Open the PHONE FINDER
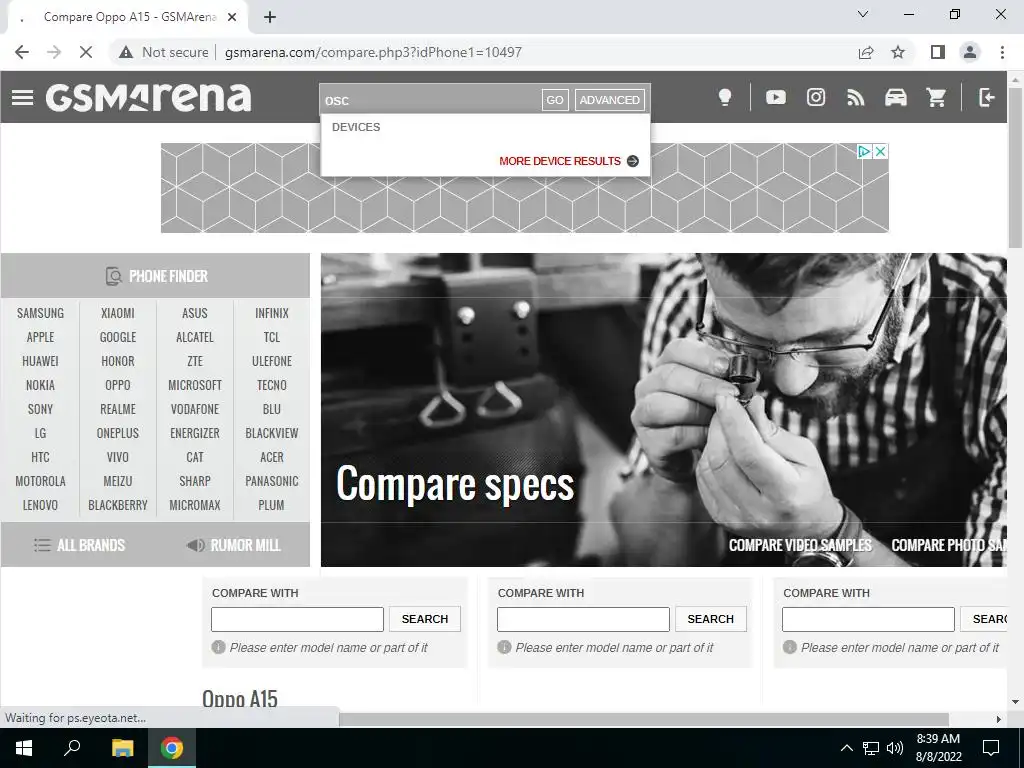Viewport: 1024px width, 768px height. (155, 276)
